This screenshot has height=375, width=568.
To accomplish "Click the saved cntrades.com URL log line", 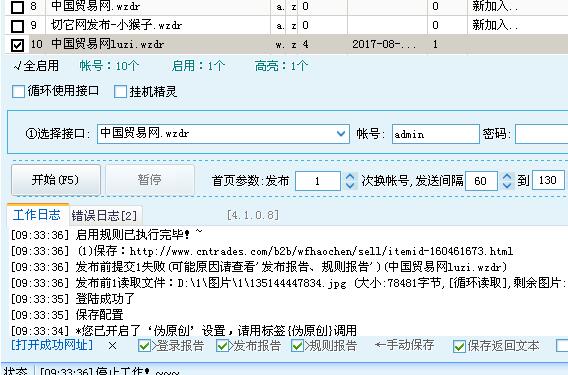I will point(262,251).
